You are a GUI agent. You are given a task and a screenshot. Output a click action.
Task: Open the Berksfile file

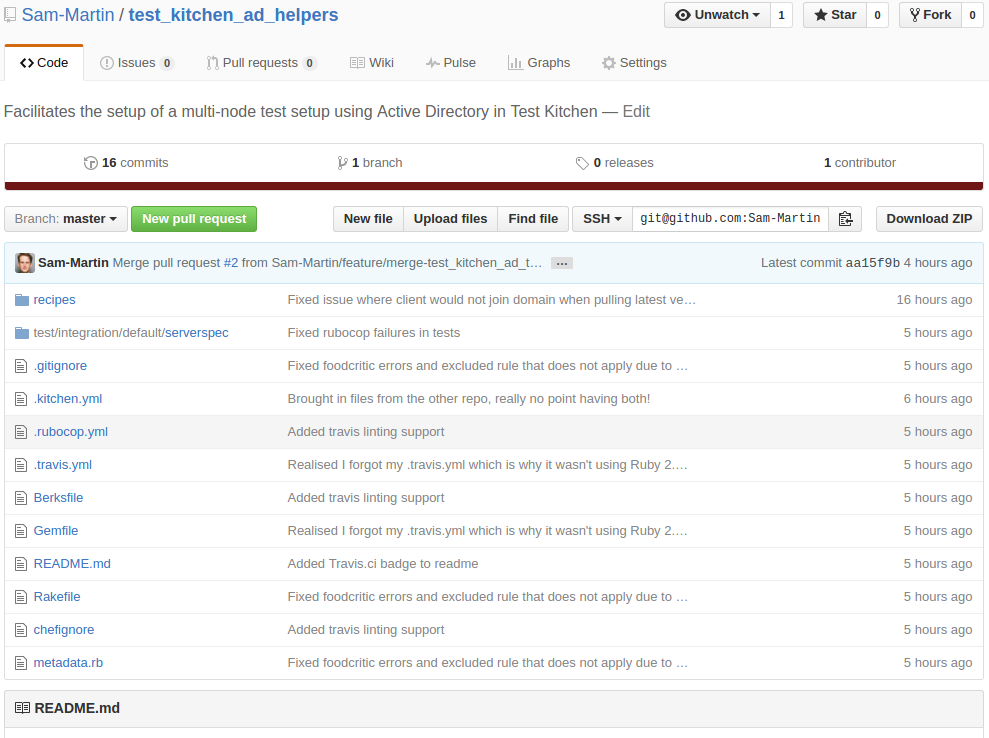click(58, 498)
